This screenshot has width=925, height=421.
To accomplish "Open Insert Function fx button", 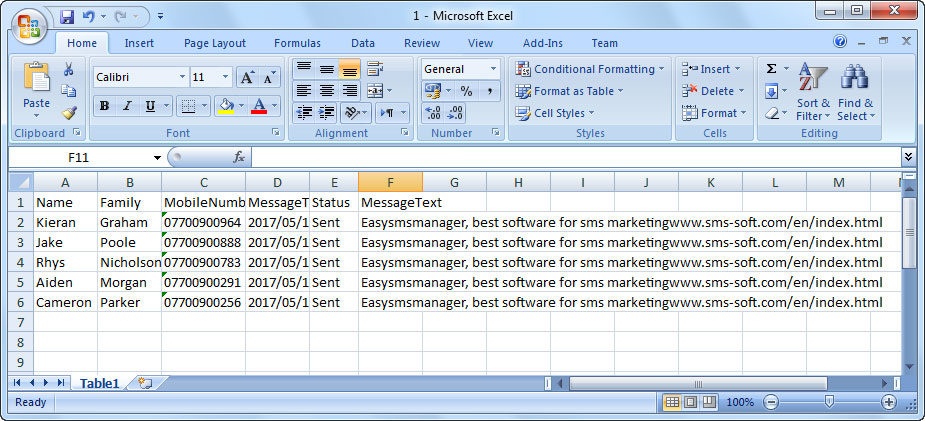I will [x=238, y=157].
